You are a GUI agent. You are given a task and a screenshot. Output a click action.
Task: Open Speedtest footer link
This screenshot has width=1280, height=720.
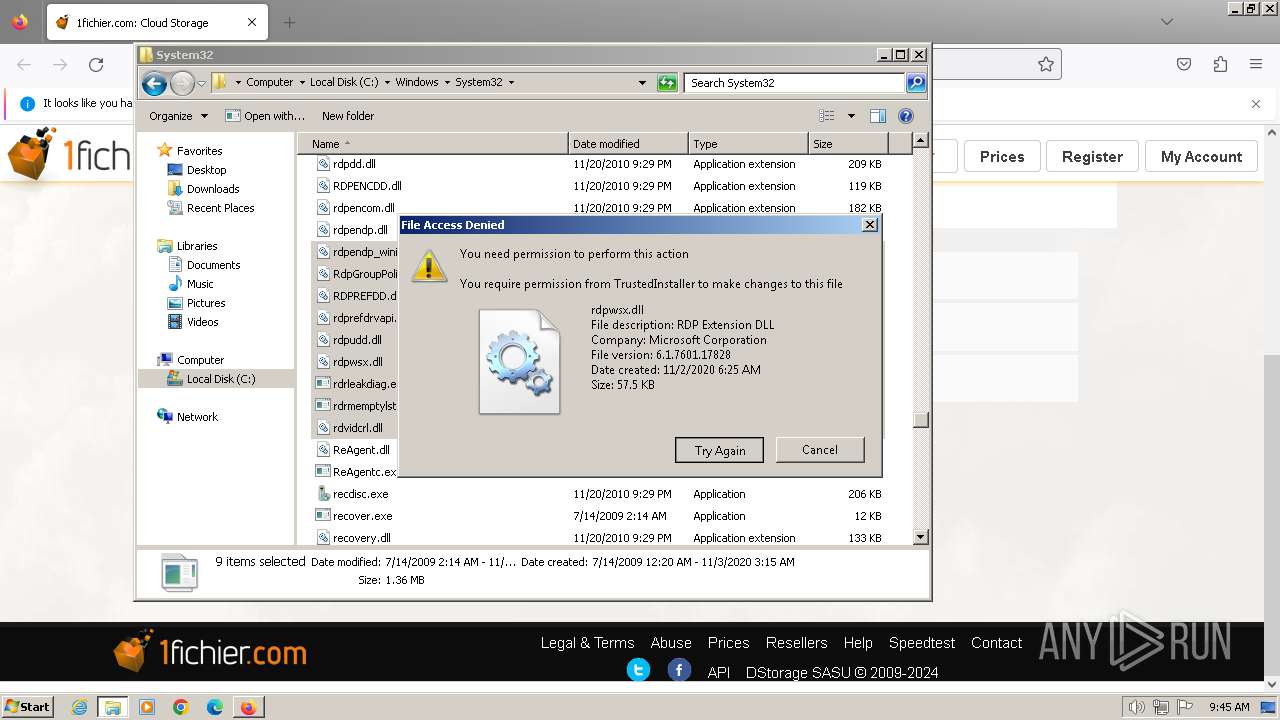(922, 643)
